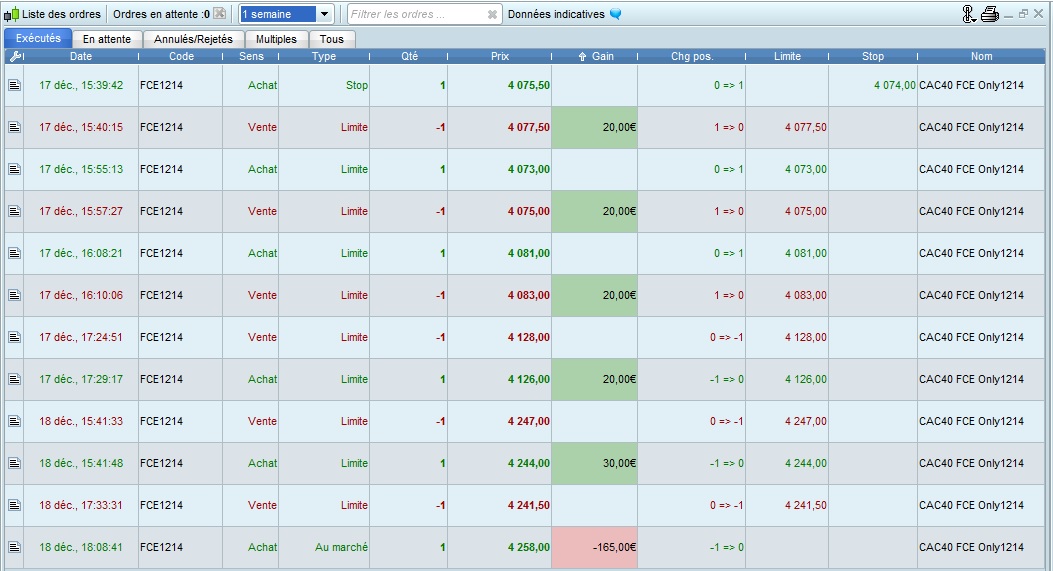Click the 'Filtrer les ordres' search field
This screenshot has height=571, width=1053.
click(415, 14)
